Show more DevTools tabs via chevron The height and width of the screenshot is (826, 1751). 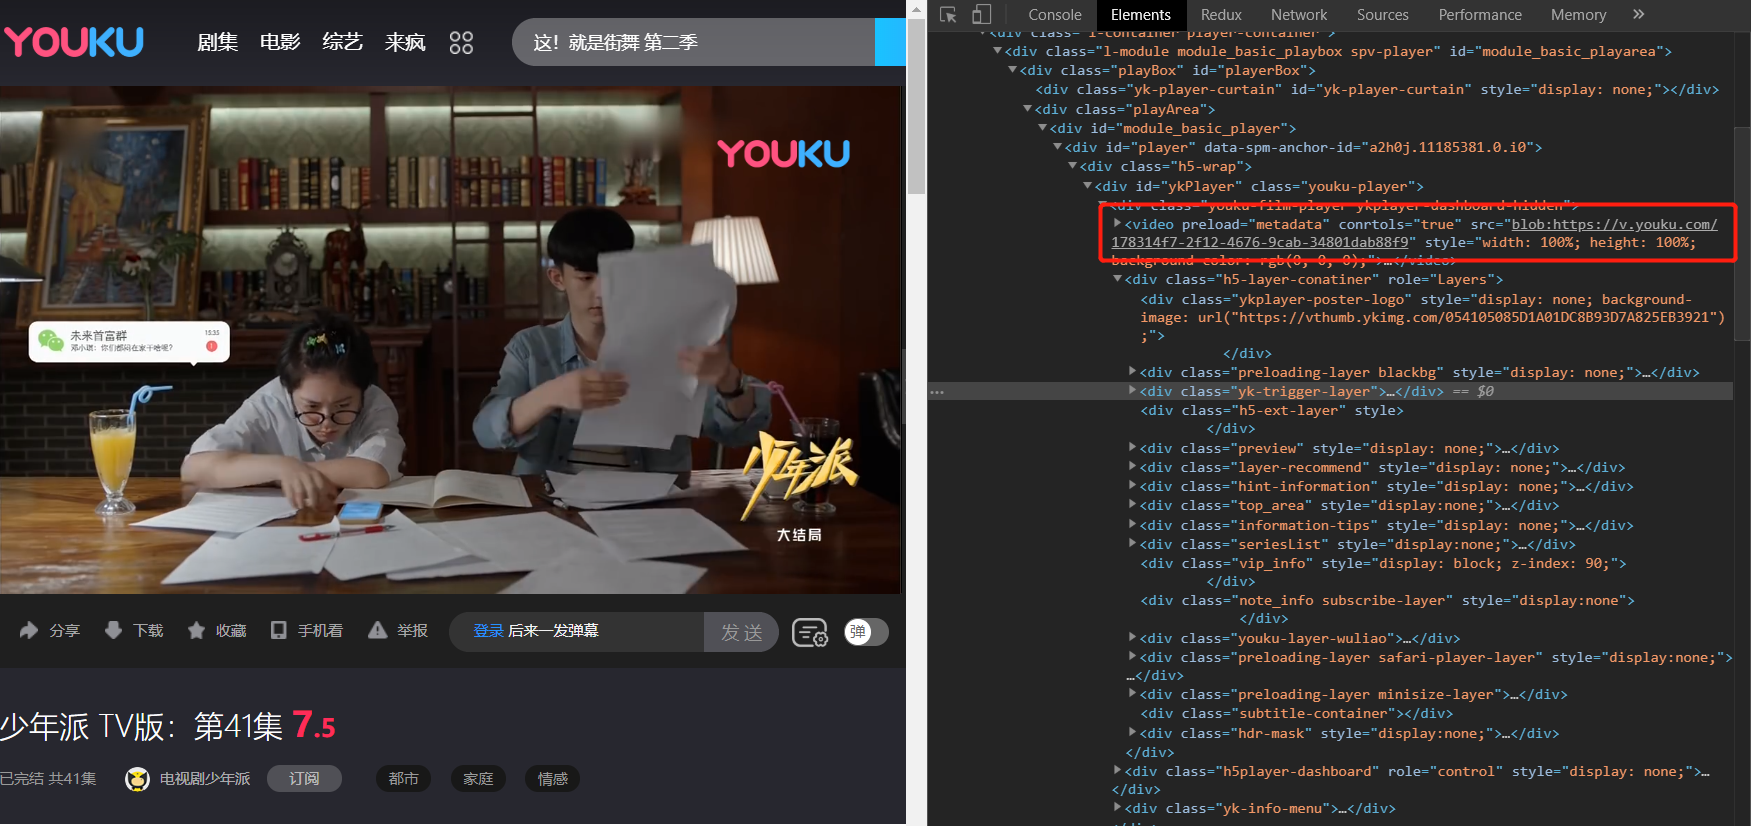click(1638, 15)
